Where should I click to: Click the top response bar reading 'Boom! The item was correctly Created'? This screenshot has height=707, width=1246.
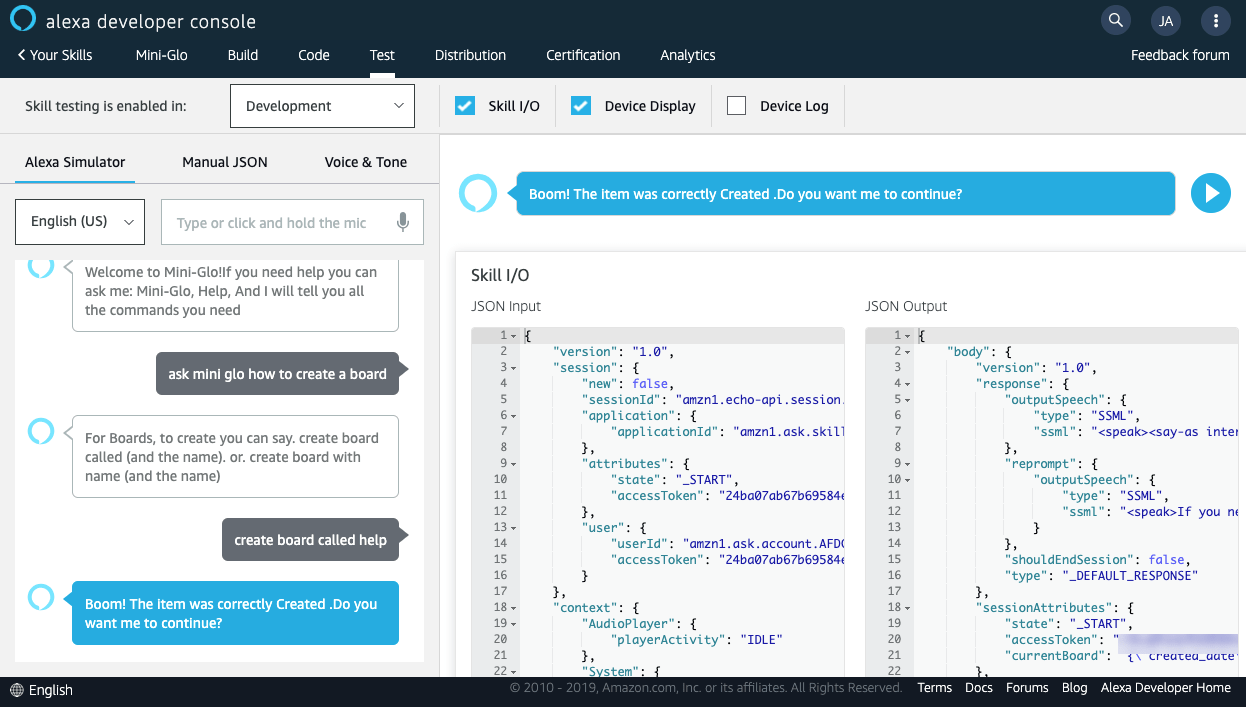845,194
